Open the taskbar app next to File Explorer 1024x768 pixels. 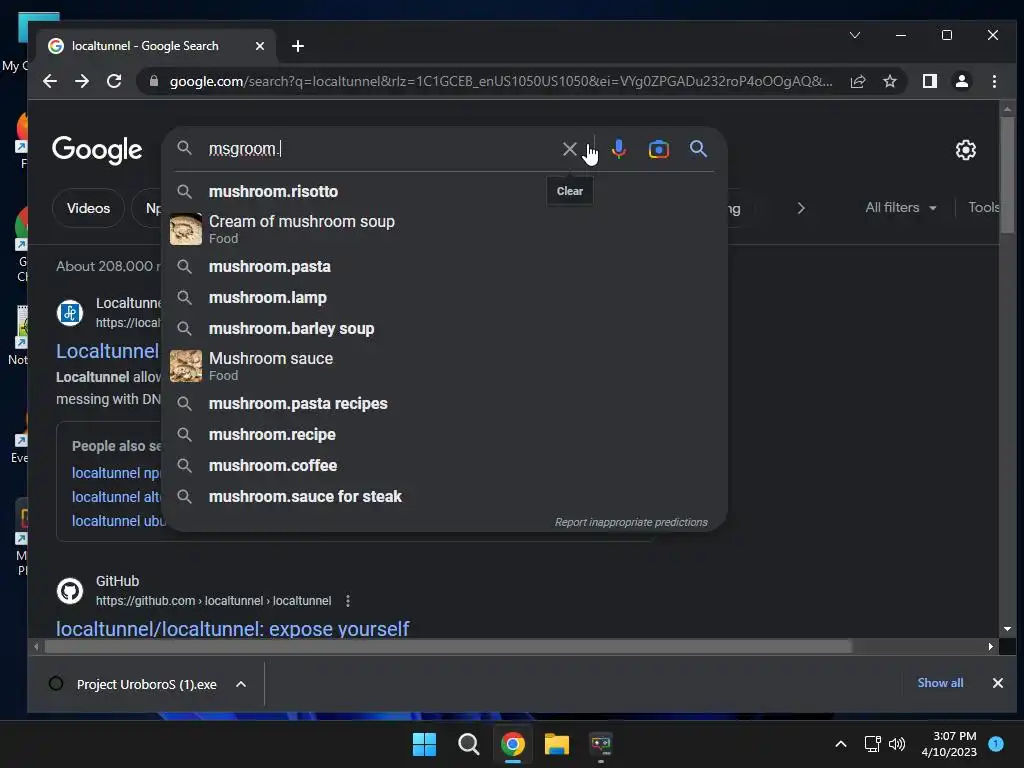(x=601, y=744)
